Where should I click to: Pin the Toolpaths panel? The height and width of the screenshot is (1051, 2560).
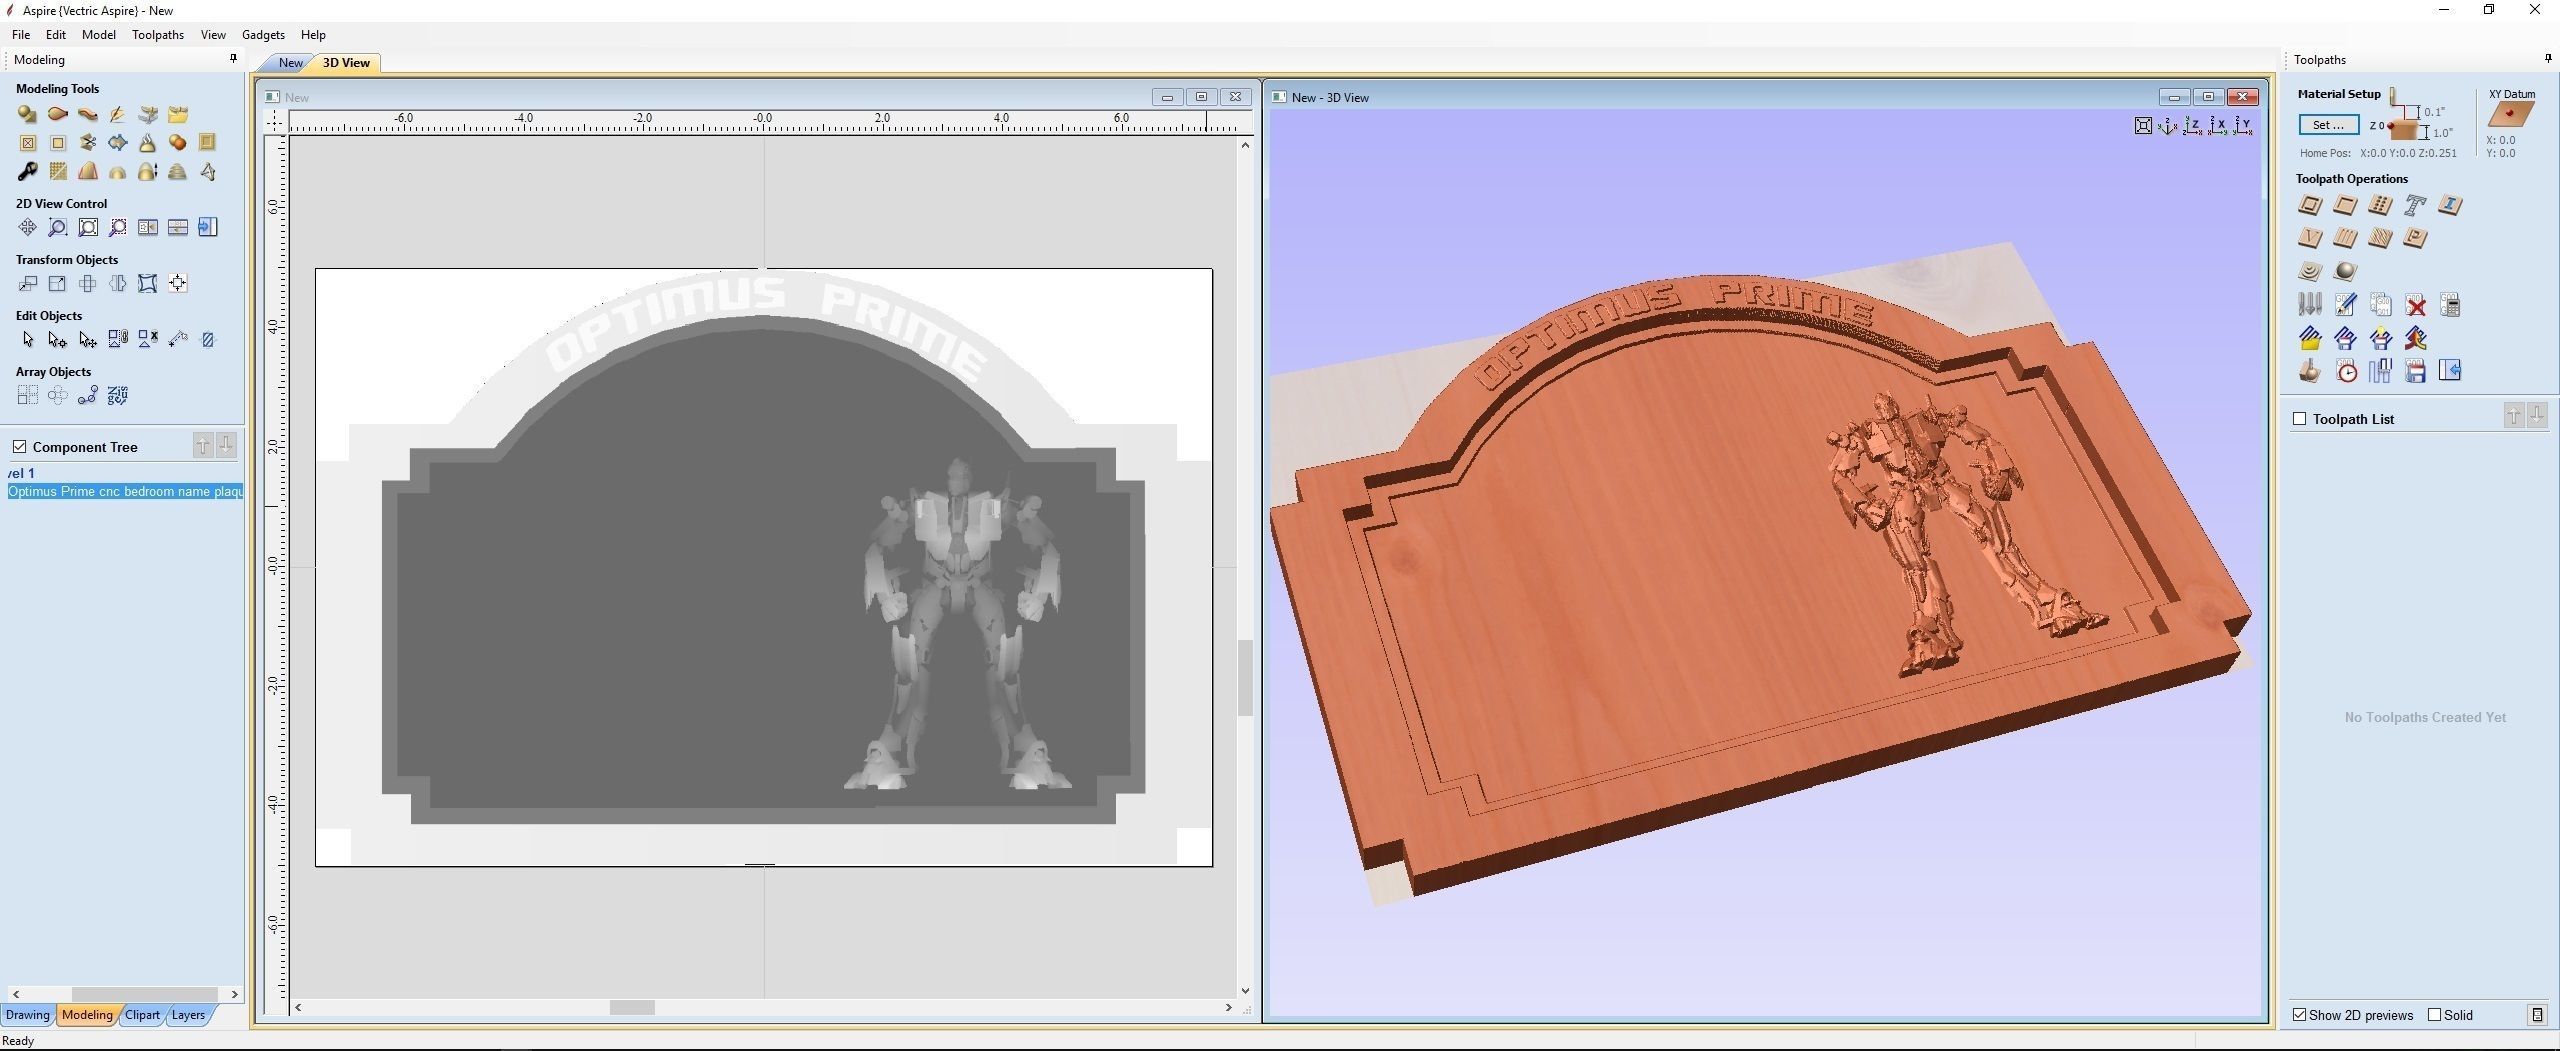coord(2548,58)
